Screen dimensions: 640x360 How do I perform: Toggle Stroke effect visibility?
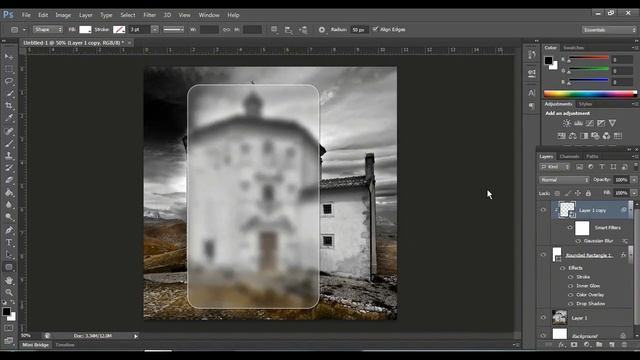coord(571,277)
